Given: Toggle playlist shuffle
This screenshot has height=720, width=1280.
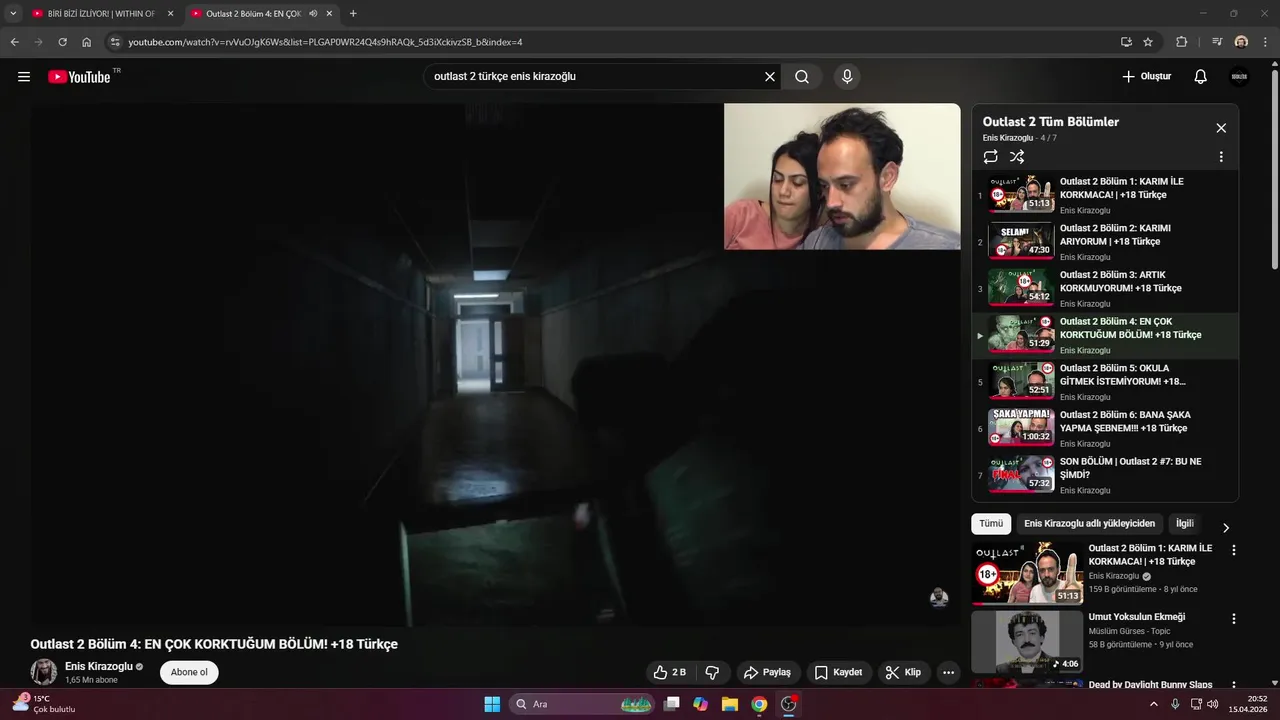Looking at the screenshot, I should click(1017, 157).
